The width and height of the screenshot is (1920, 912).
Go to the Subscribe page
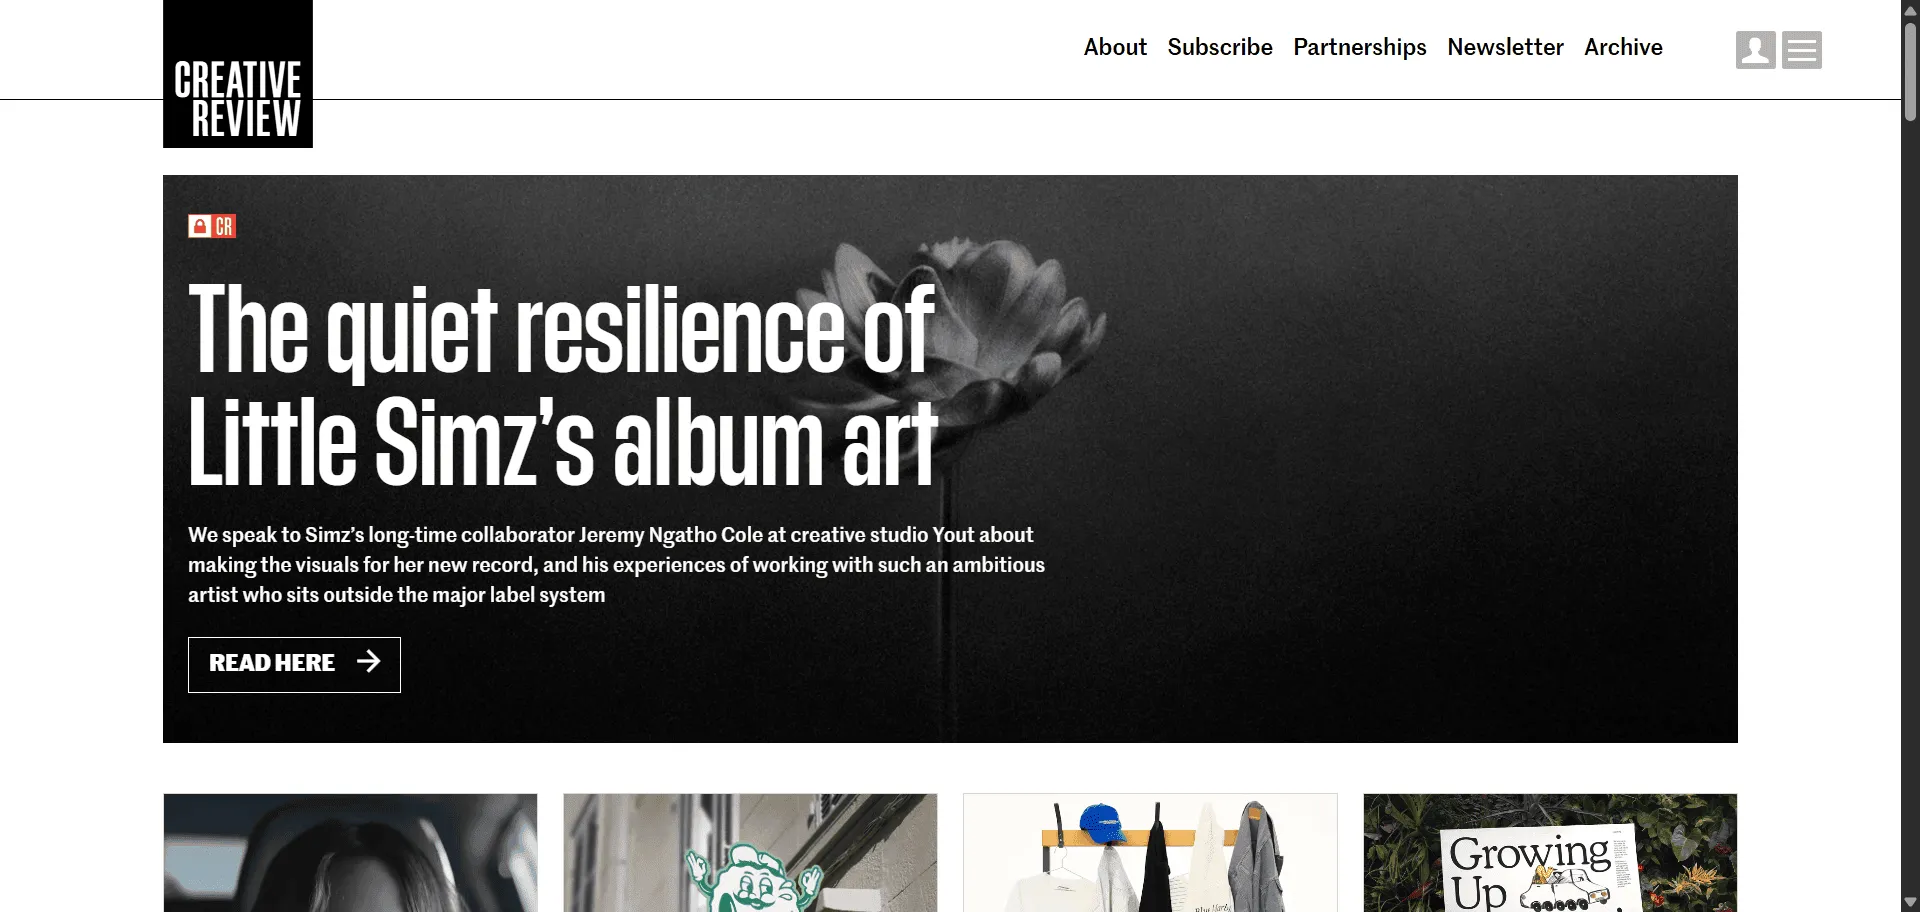[1220, 47]
